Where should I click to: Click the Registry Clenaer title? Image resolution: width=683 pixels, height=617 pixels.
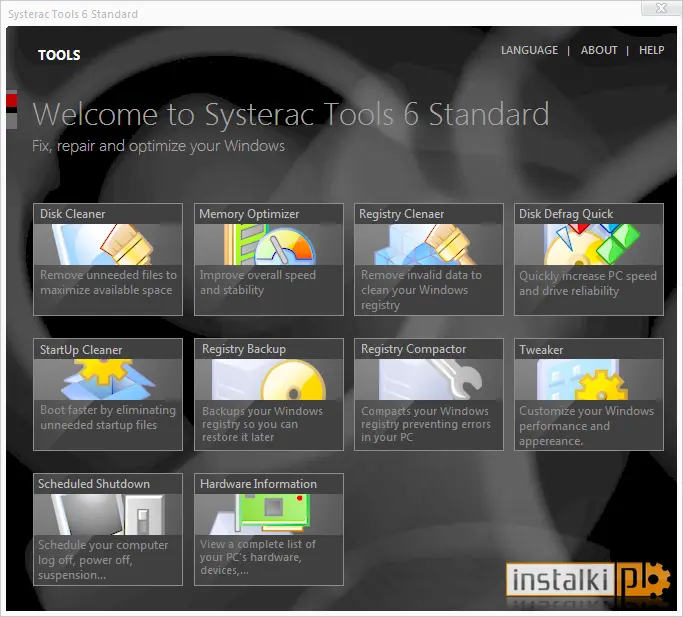click(402, 214)
